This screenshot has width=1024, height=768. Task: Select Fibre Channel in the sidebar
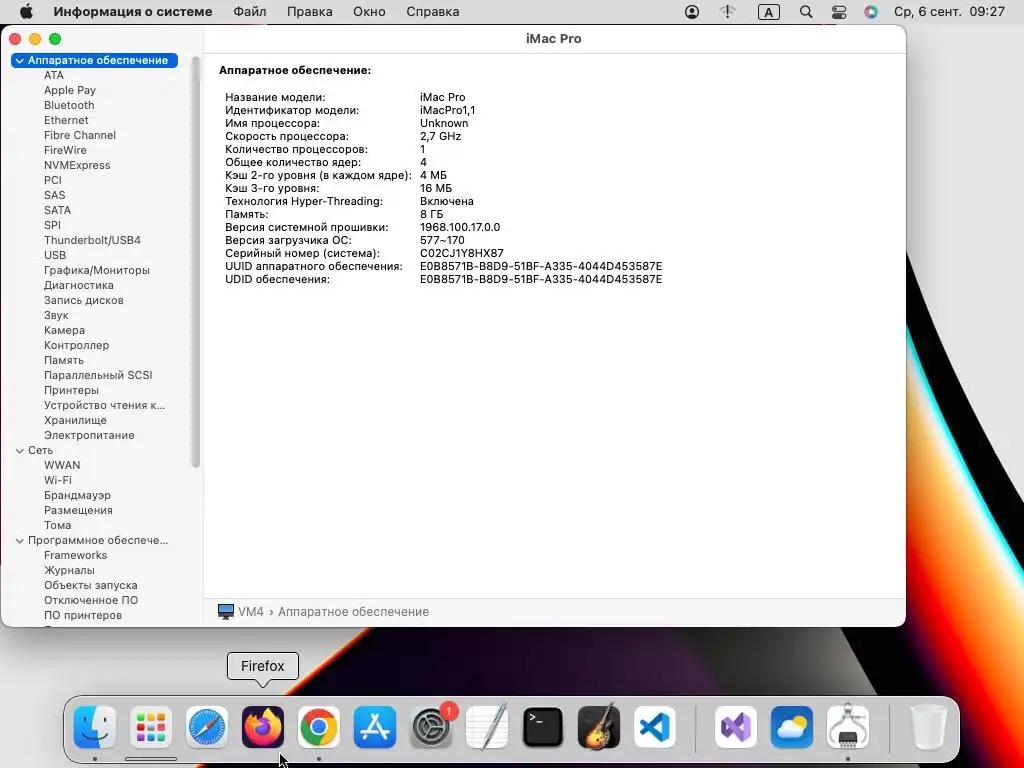click(x=80, y=135)
